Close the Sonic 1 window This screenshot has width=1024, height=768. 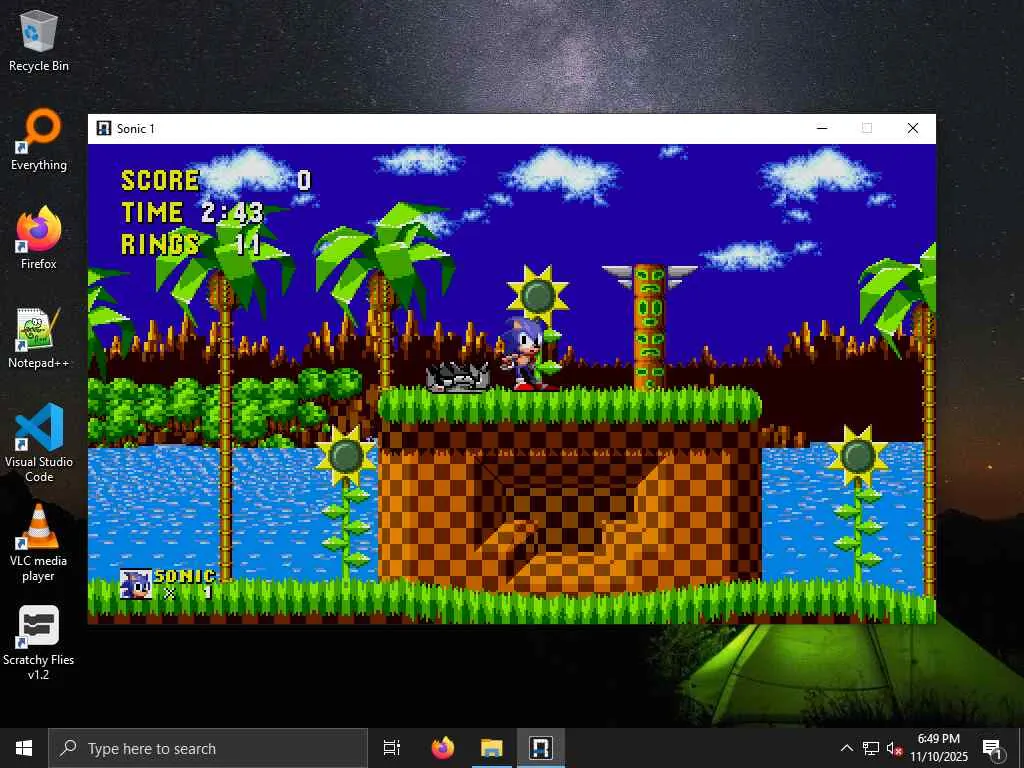(x=913, y=128)
